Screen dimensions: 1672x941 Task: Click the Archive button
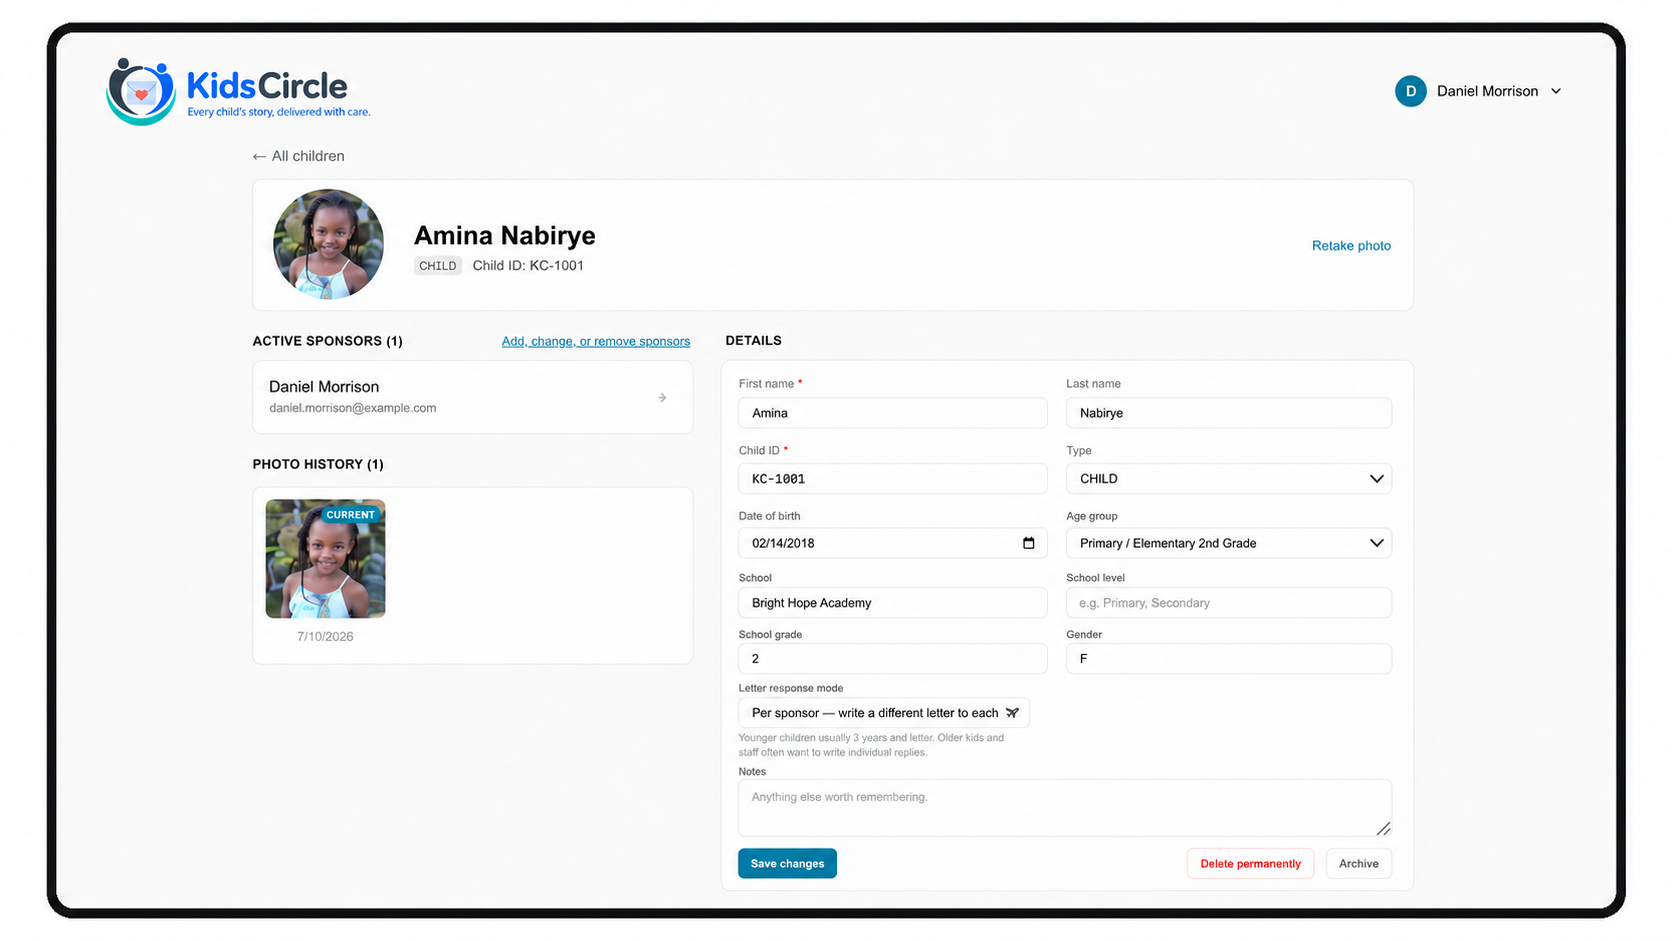click(x=1358, y=864)
